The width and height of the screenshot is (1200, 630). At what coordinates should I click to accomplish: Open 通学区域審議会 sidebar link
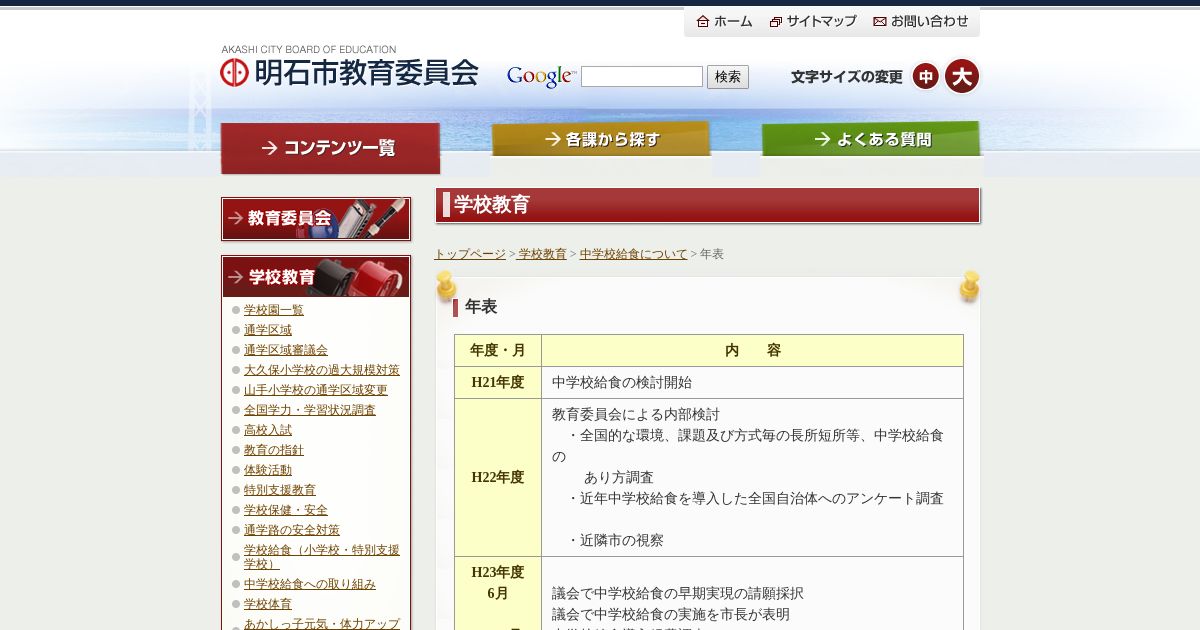tap(286, 350)
